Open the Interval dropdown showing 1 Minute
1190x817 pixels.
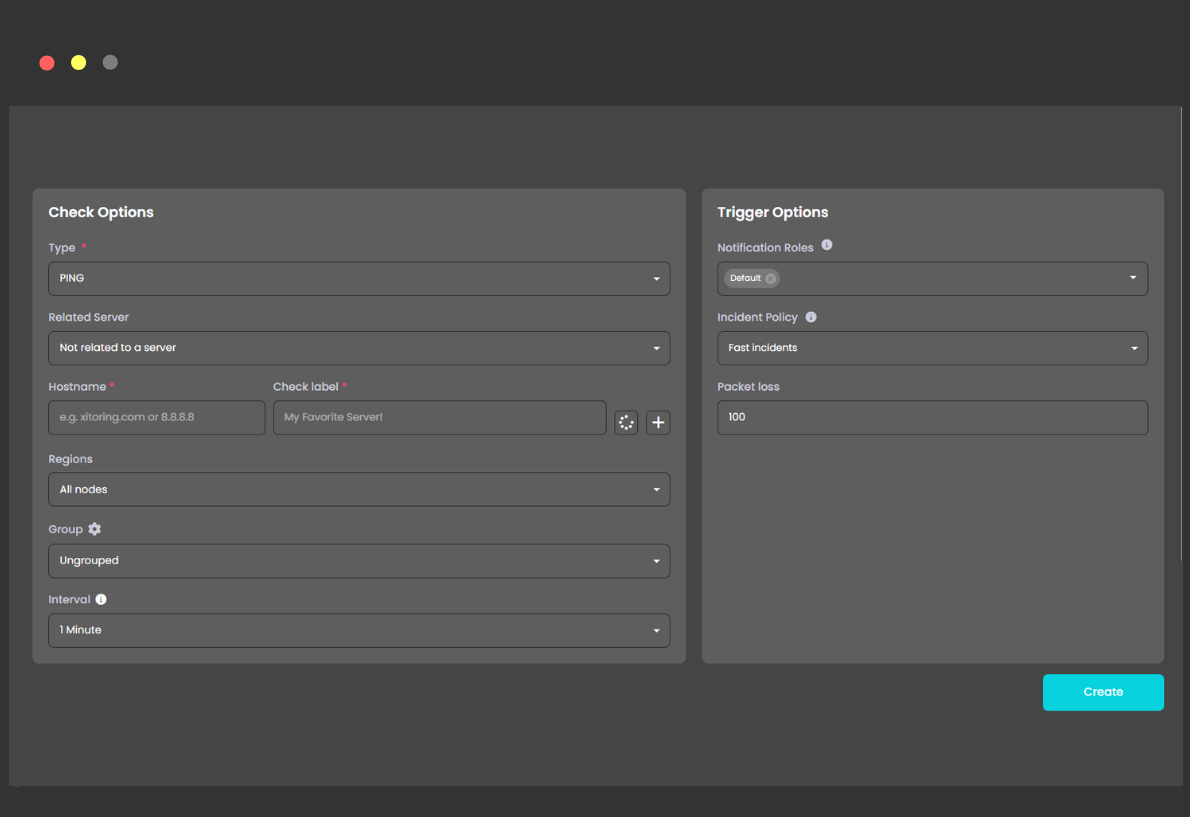tap(359, 630)
